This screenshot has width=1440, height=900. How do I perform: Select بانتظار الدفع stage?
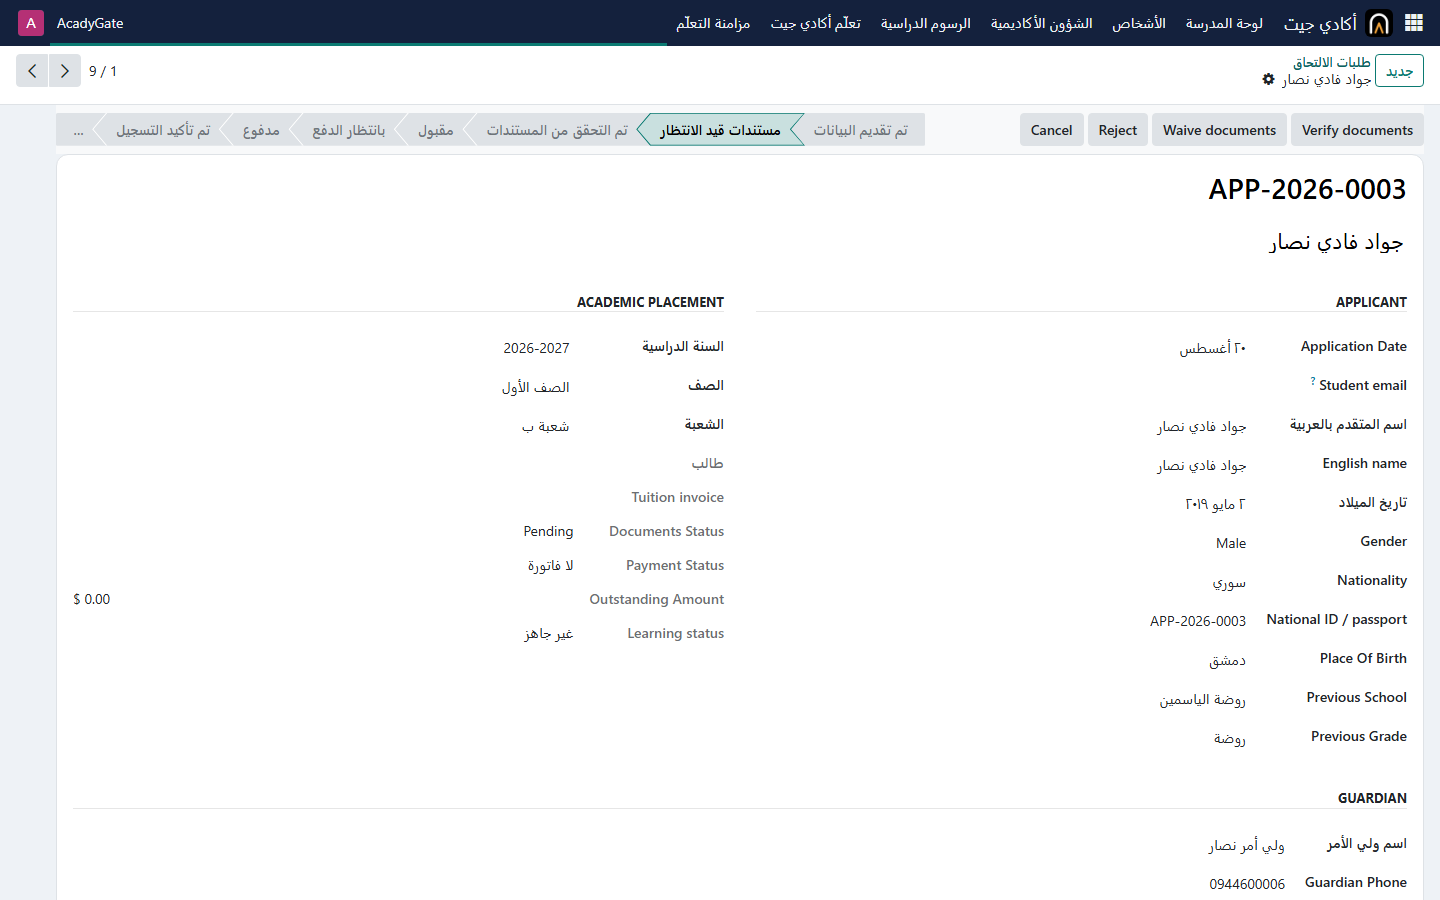(348, 130)
